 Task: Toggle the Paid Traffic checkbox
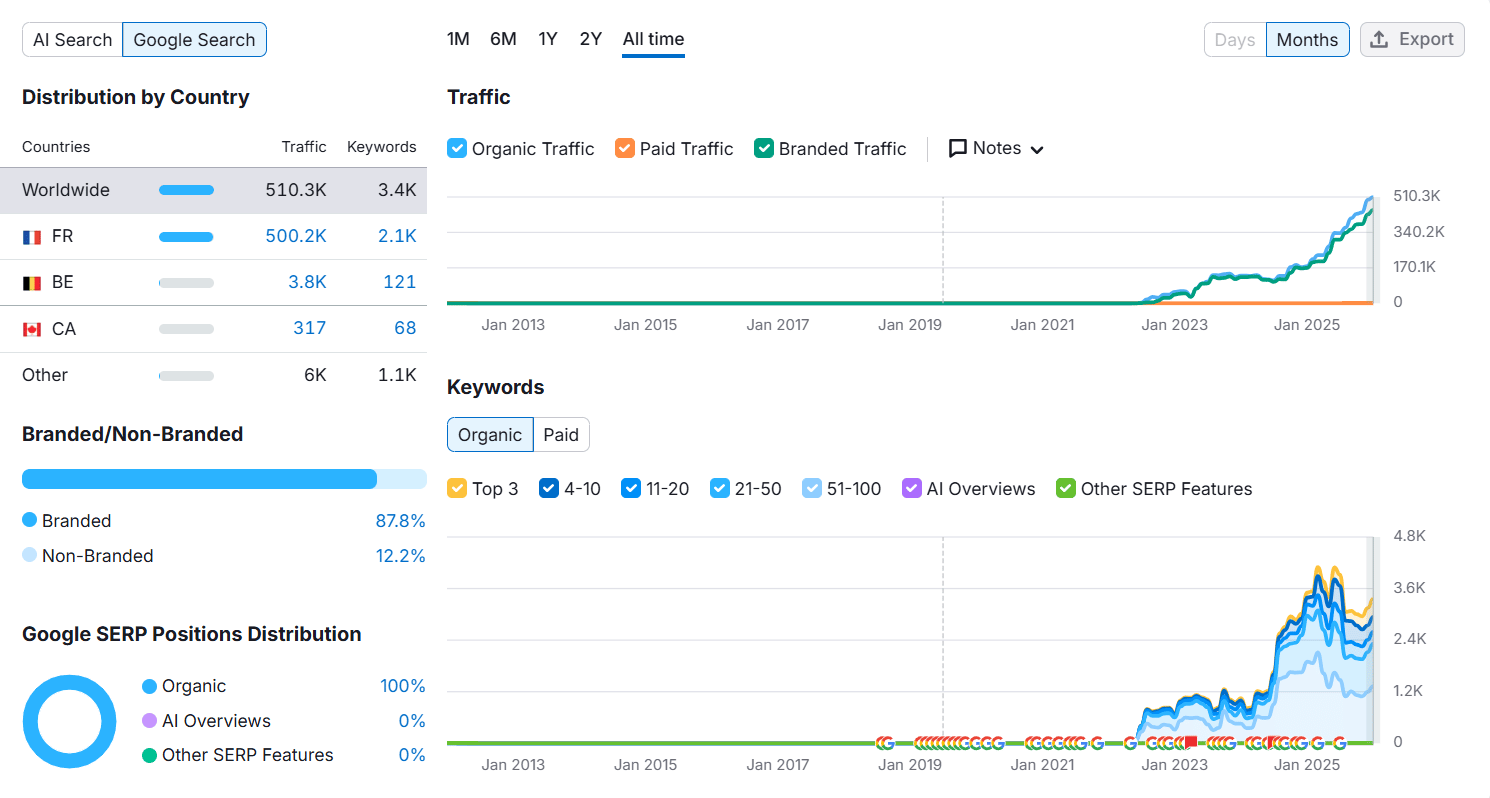tap(625, 149)
